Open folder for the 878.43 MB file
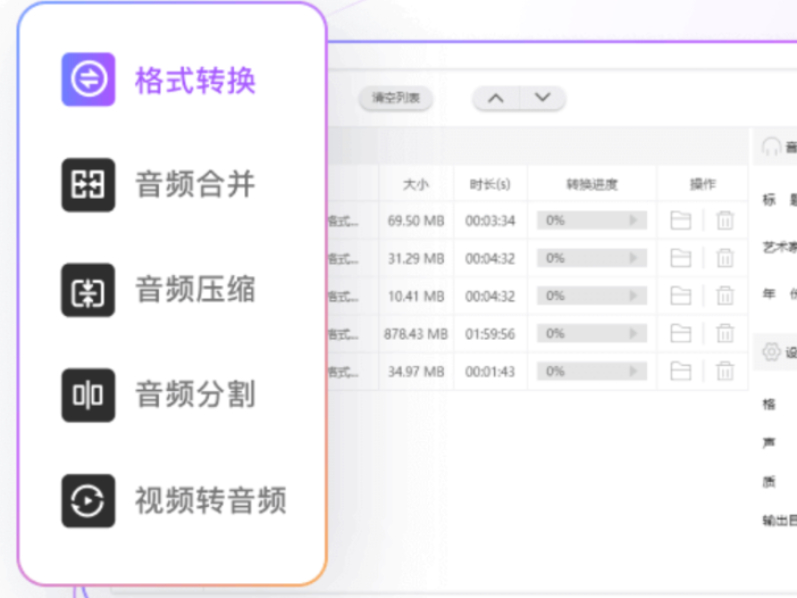797x598 pixels. (x=681, y=334)
